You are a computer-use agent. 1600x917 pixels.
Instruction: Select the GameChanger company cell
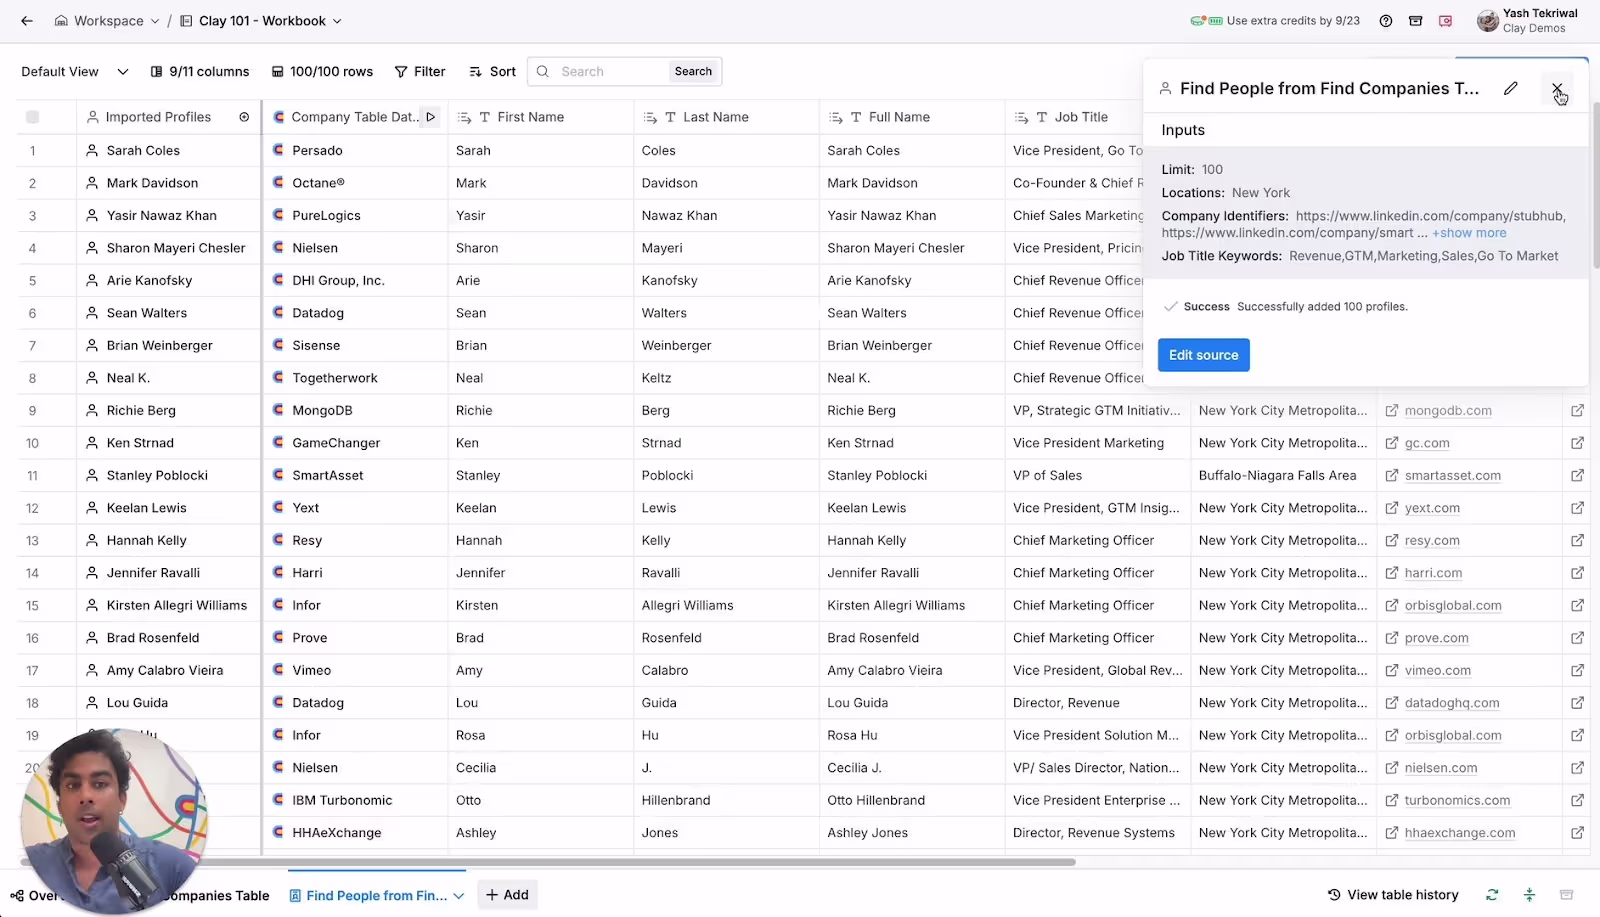click(355, 443)
